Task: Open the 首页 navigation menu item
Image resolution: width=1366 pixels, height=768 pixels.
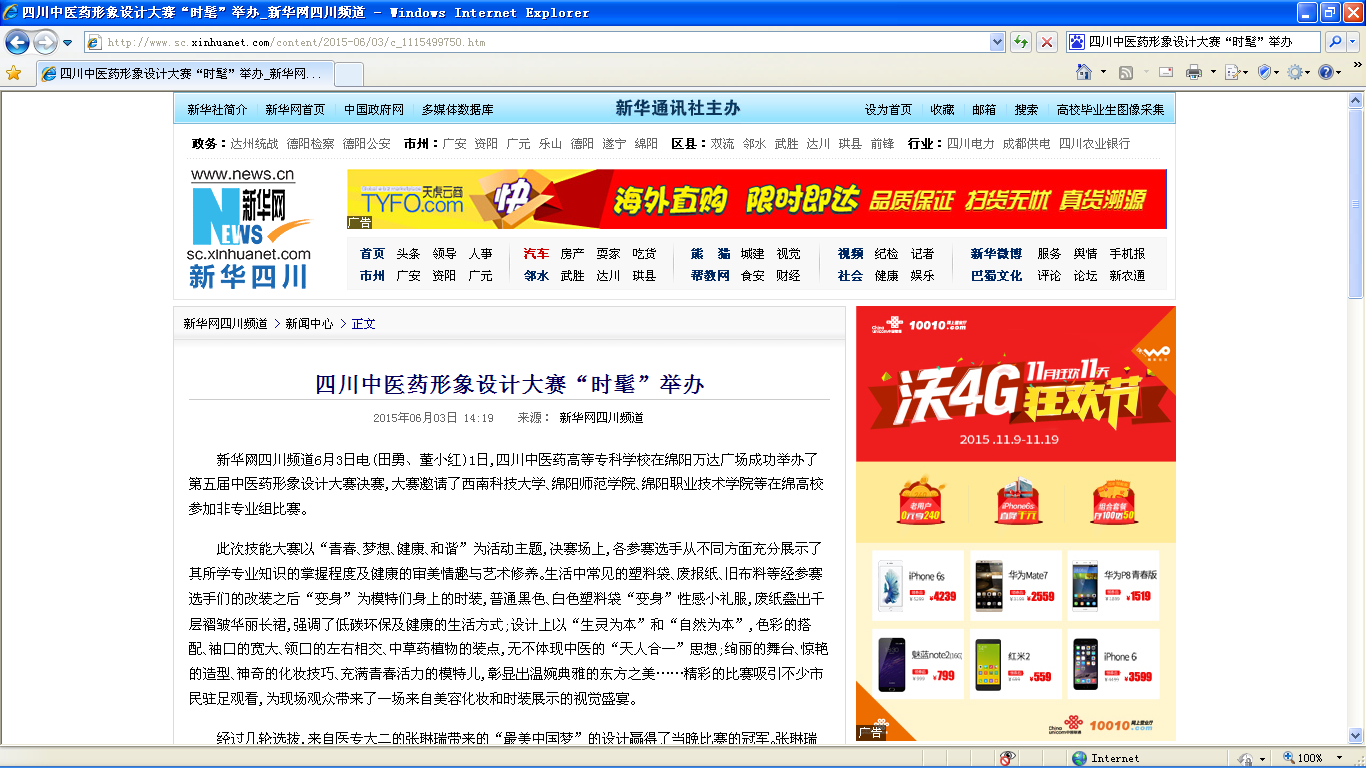Action: (x=372, y=254)
